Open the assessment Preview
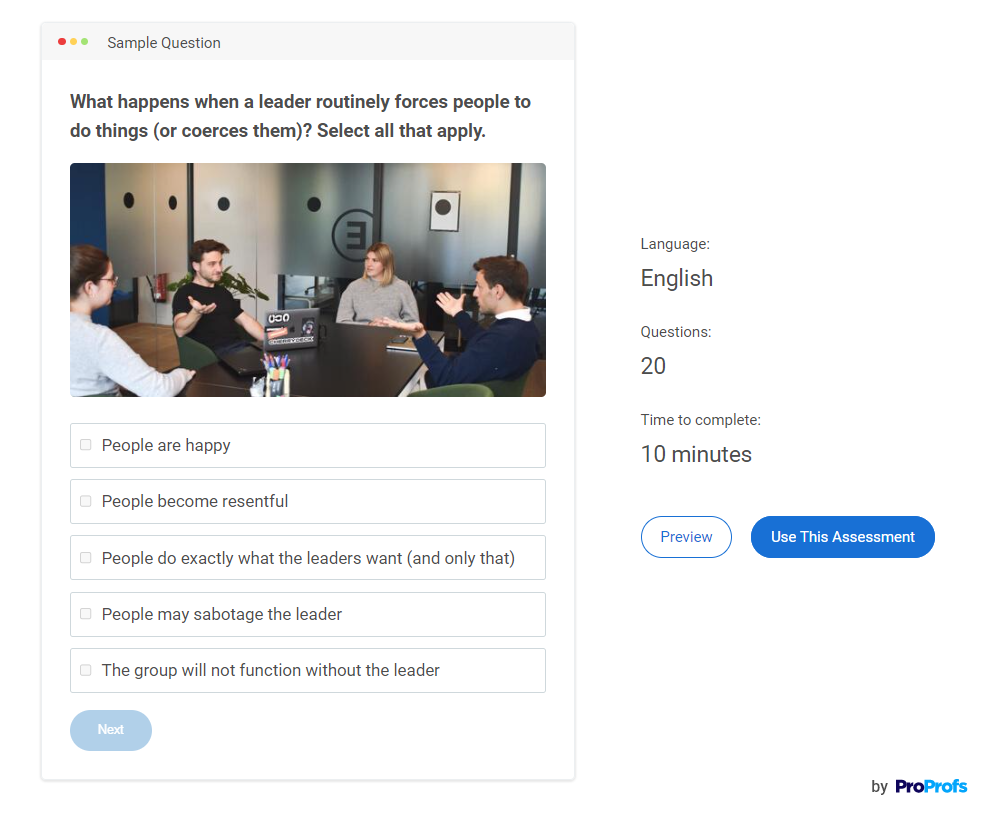The image size is (988, 816). point(686,537)
